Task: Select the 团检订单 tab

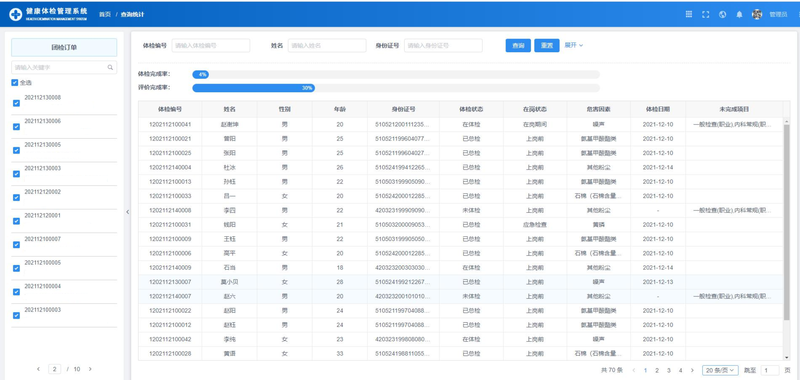Action: 64,47
